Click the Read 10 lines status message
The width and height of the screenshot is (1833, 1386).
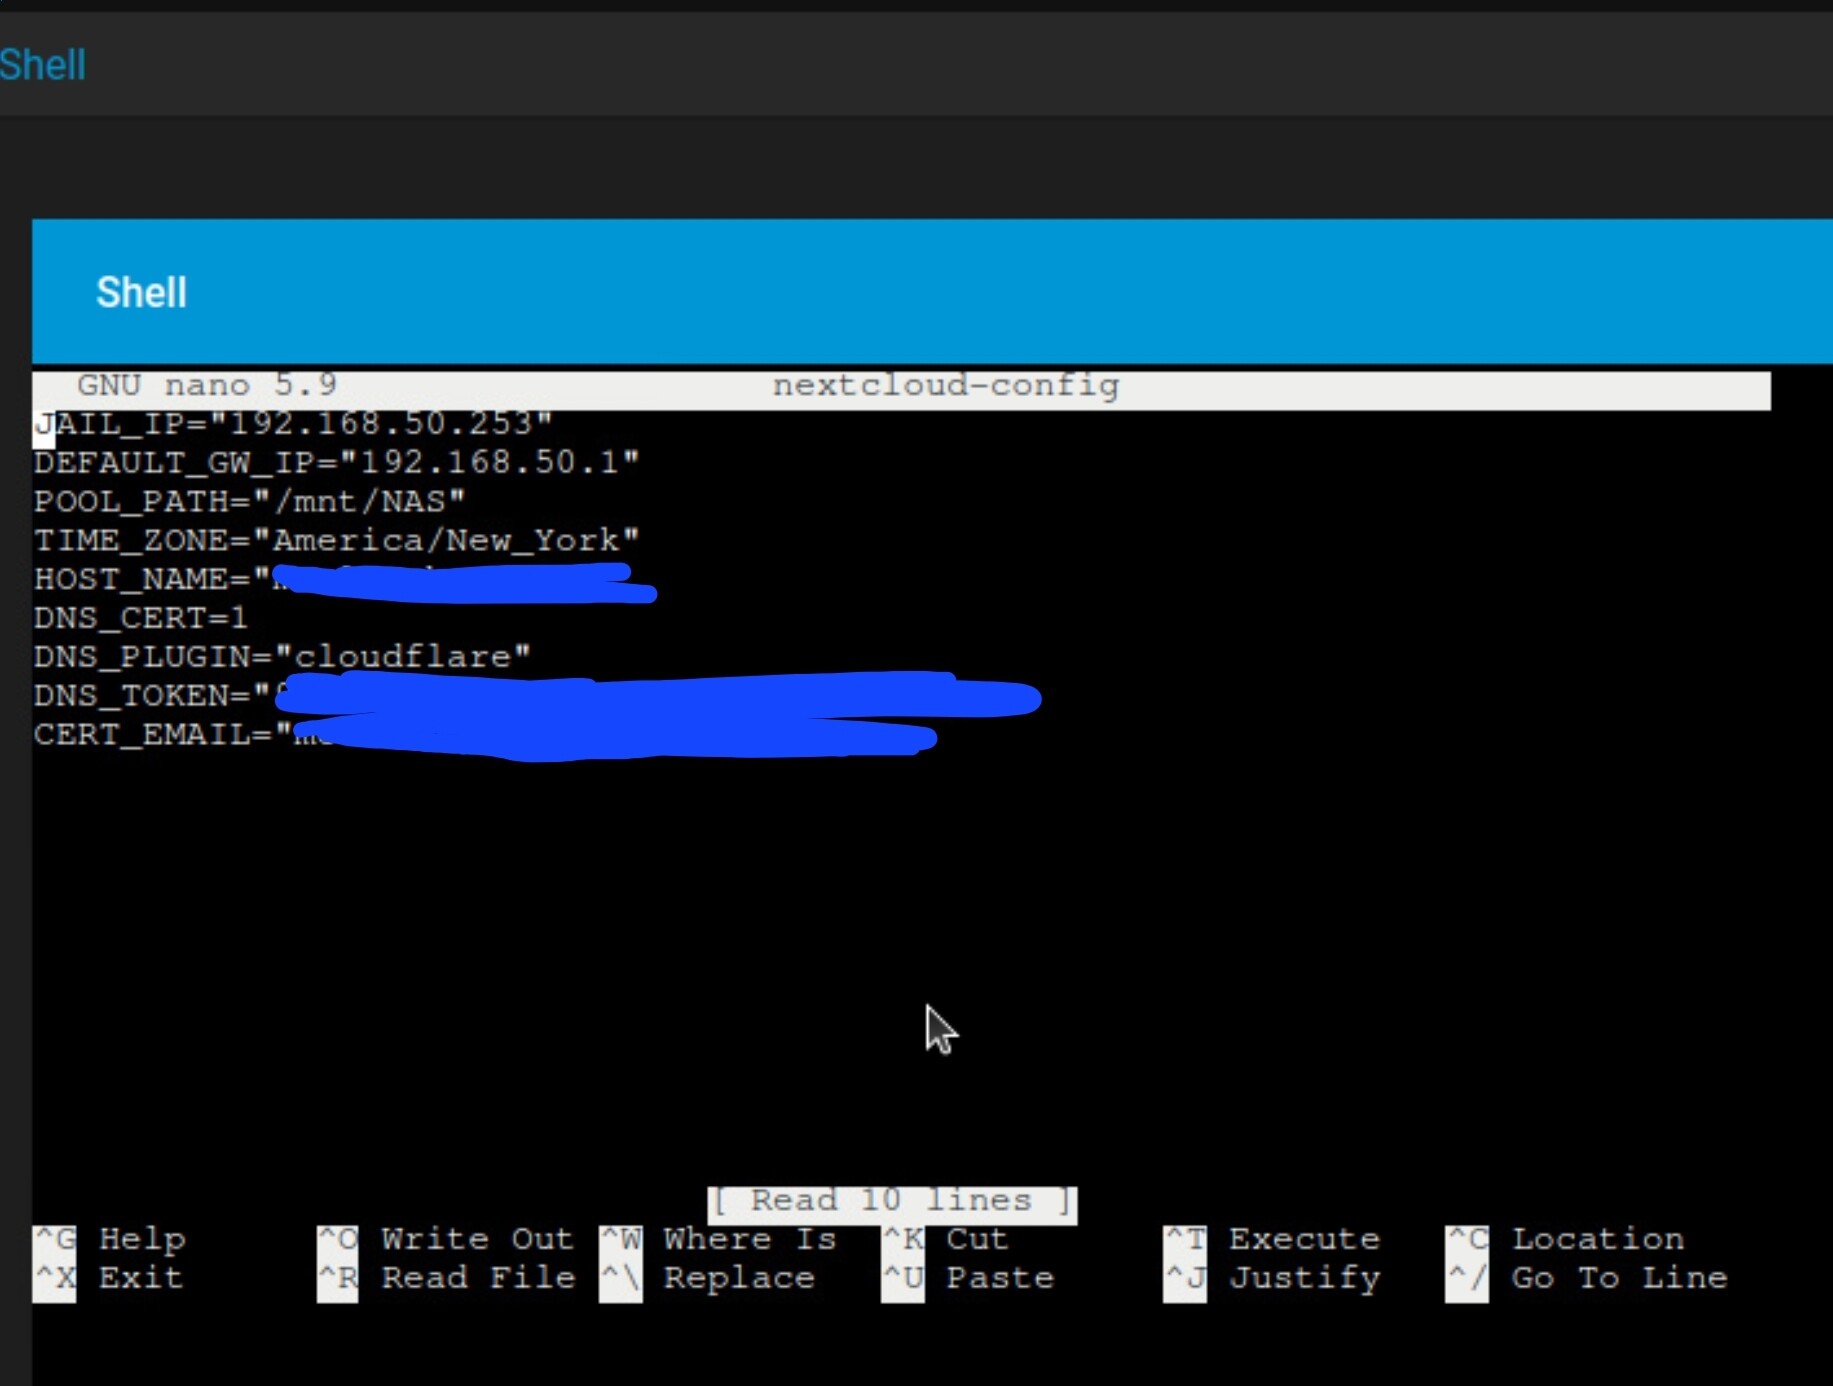(891, 1200)
